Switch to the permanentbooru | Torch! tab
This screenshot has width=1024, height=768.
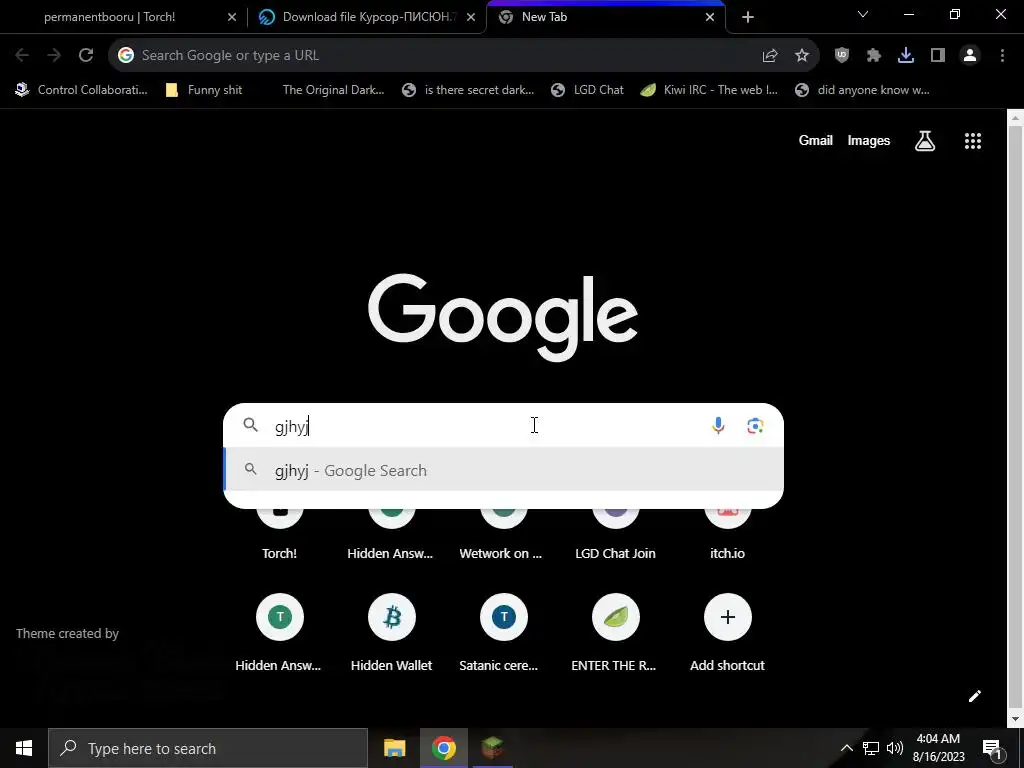click(110, 17)
